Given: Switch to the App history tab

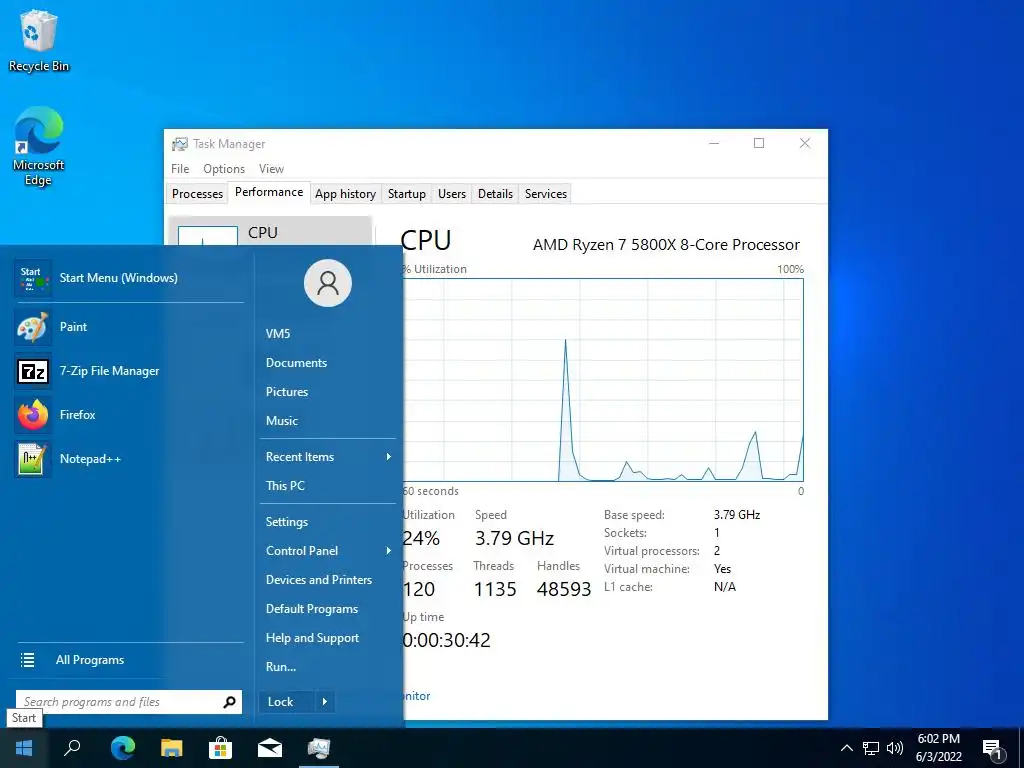Looking at the screenshot, I should (345, 193).
